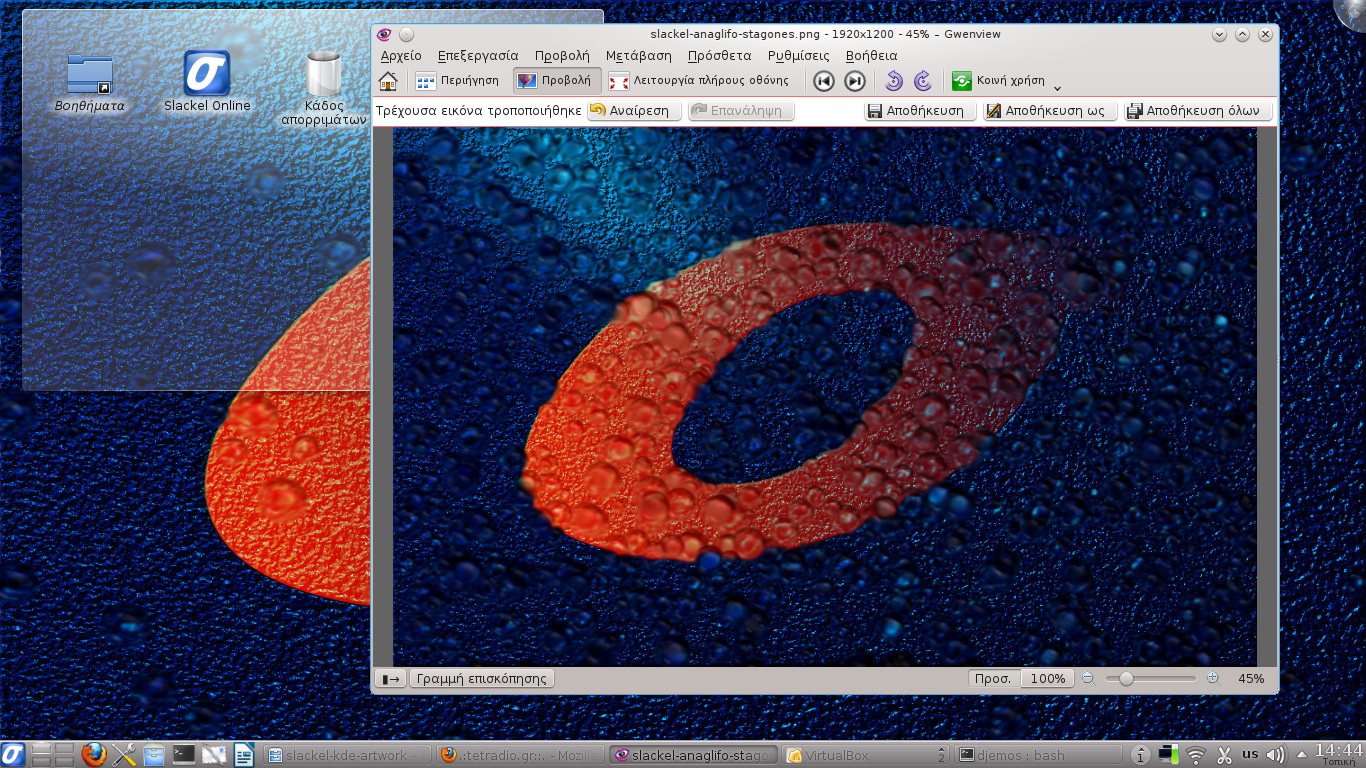
Task: Go to the next image
Action: pos(855,81)
